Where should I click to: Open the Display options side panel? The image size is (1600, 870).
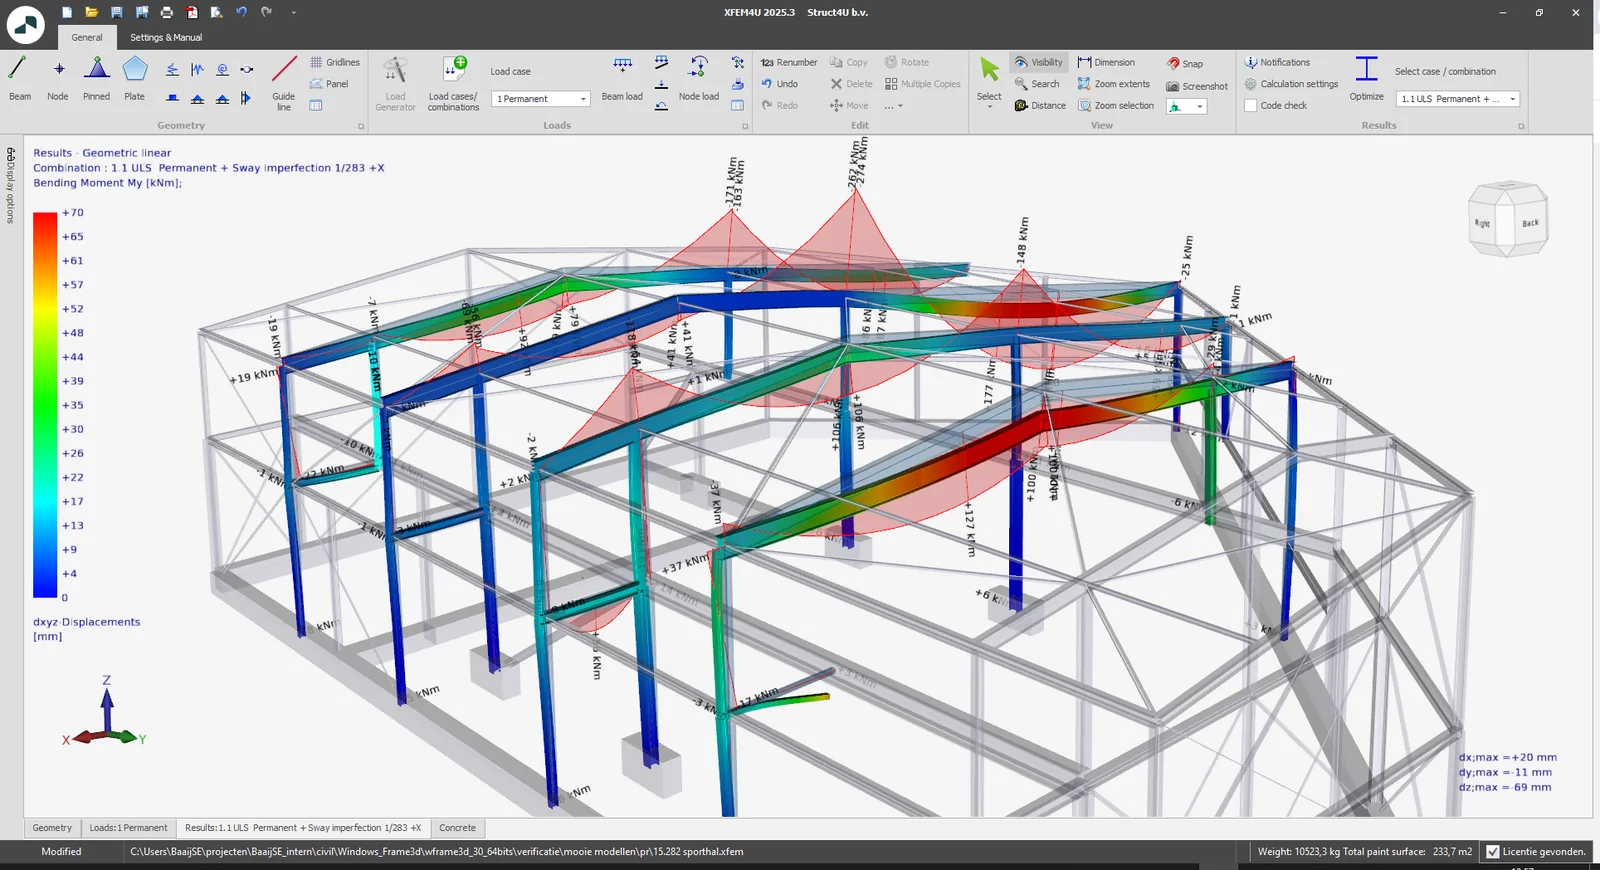point(11,185)
